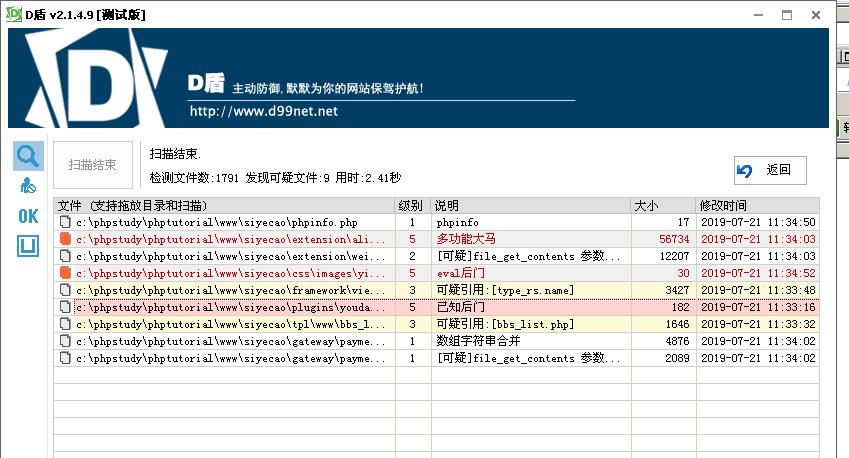Click the 可疑引用:[bbs_list.php] description
The image size is (849, 458).
[x=505, y=324]
